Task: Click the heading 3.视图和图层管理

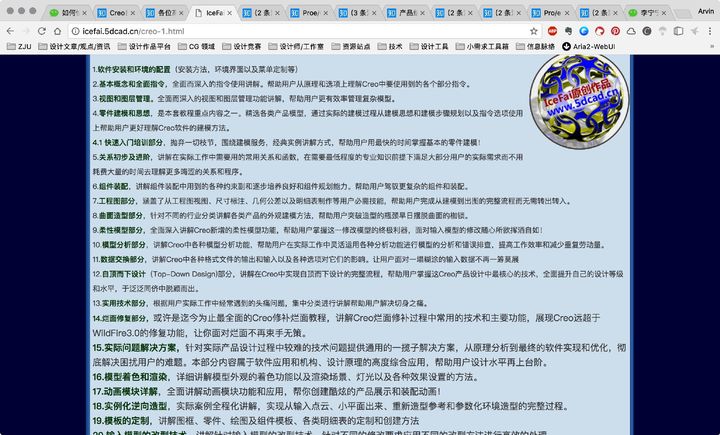Action: 122,99
